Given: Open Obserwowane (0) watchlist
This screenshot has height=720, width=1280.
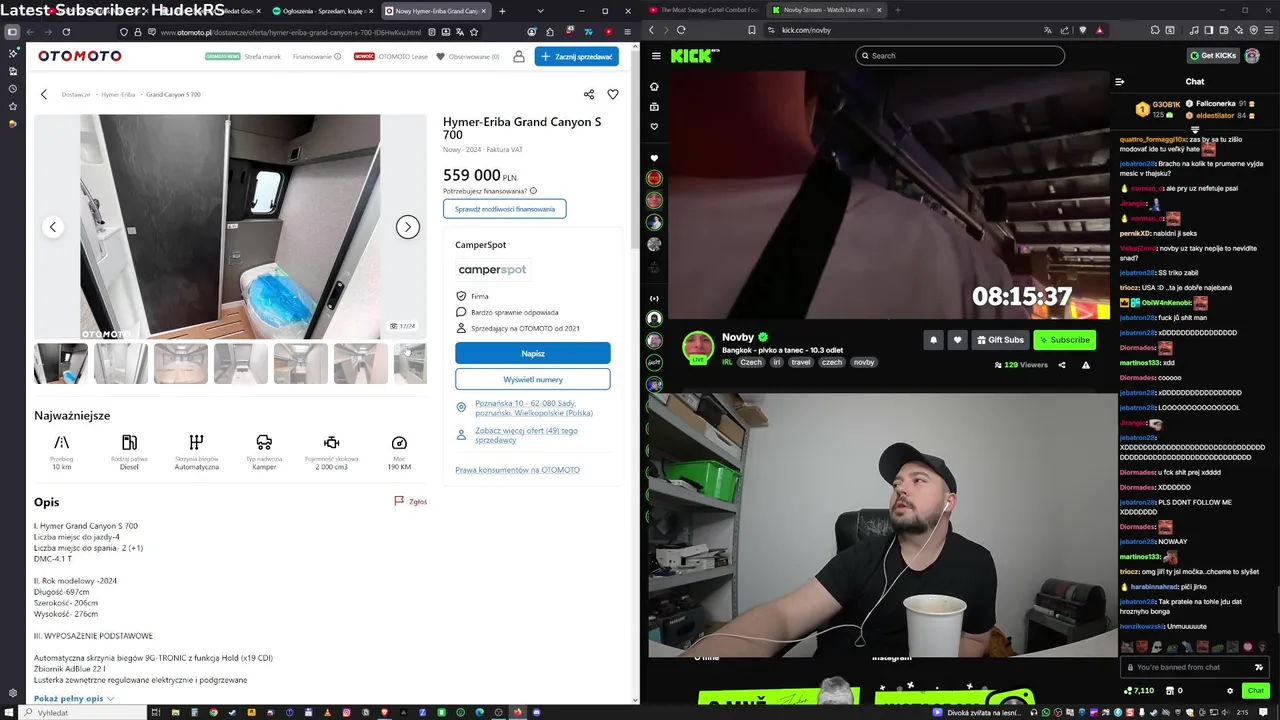Looking at the screenshot, I should (467, 57).
